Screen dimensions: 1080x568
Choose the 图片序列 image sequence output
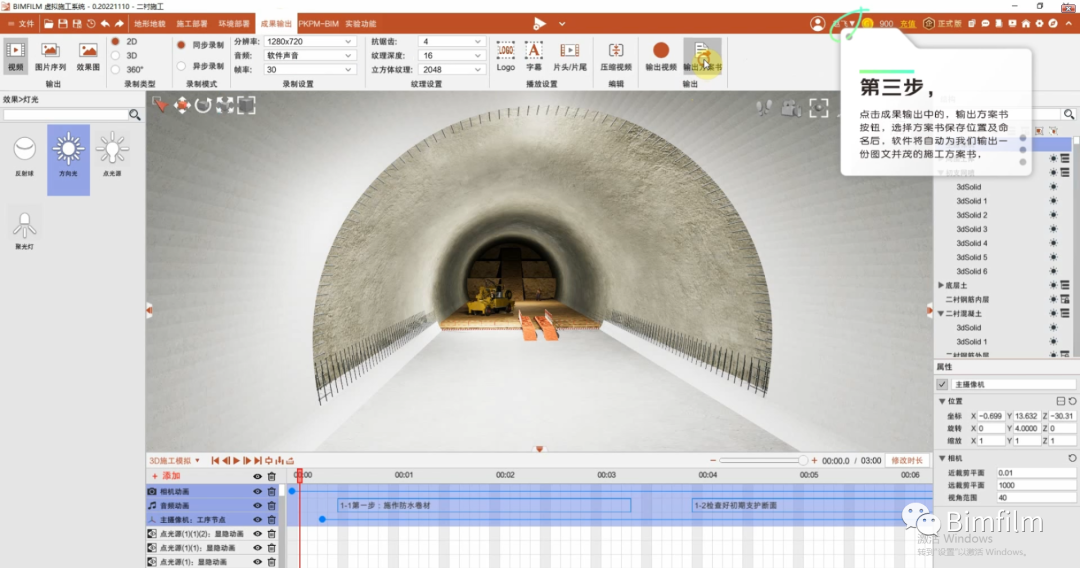[x=50, y=56]
